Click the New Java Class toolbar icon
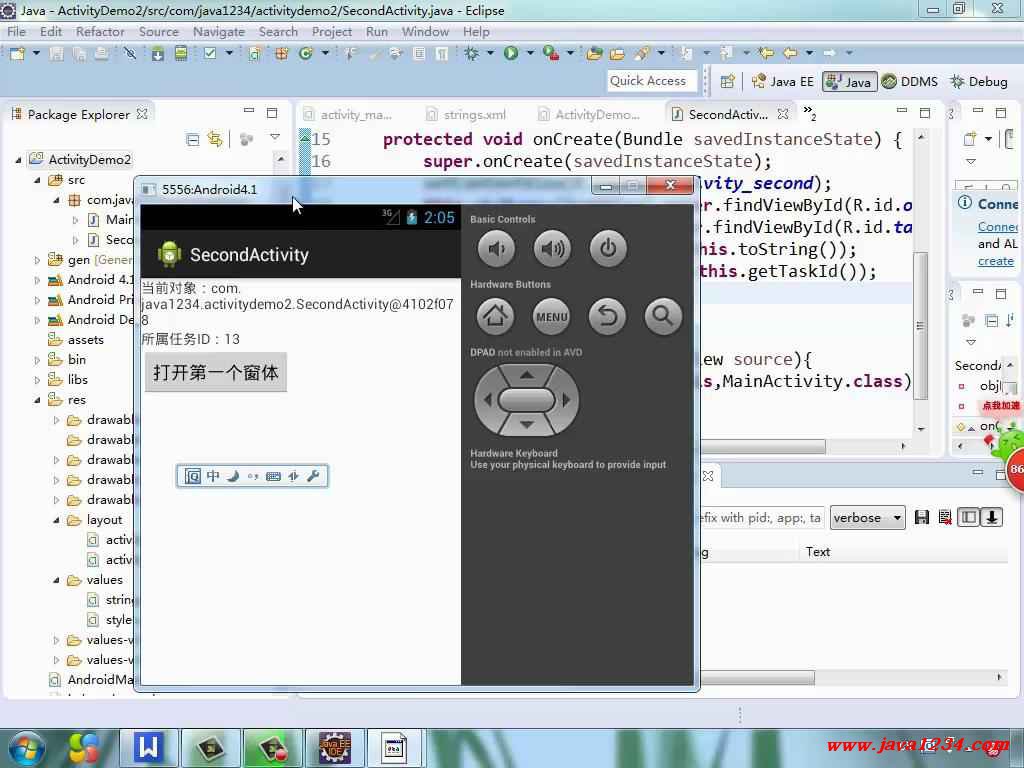The image size is (1024, 768). point(306,54)
